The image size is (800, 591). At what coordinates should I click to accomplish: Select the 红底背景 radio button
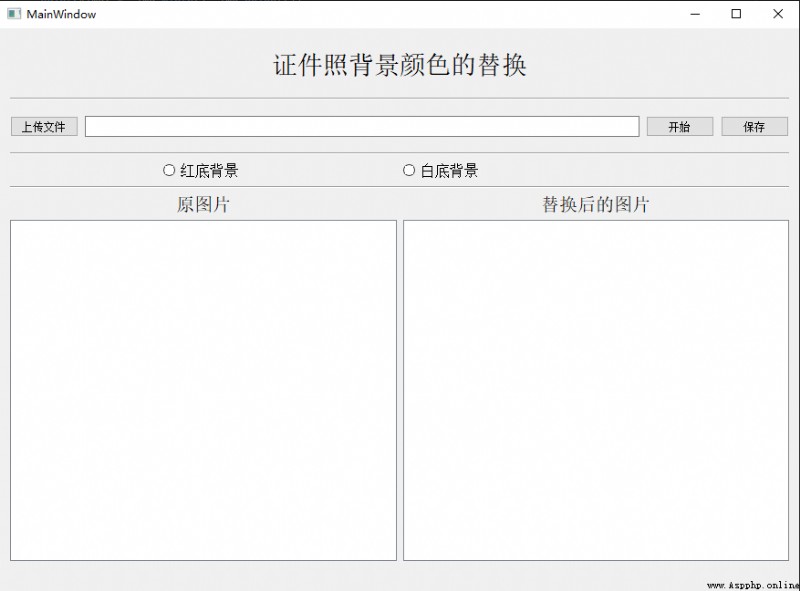point(201,170)
